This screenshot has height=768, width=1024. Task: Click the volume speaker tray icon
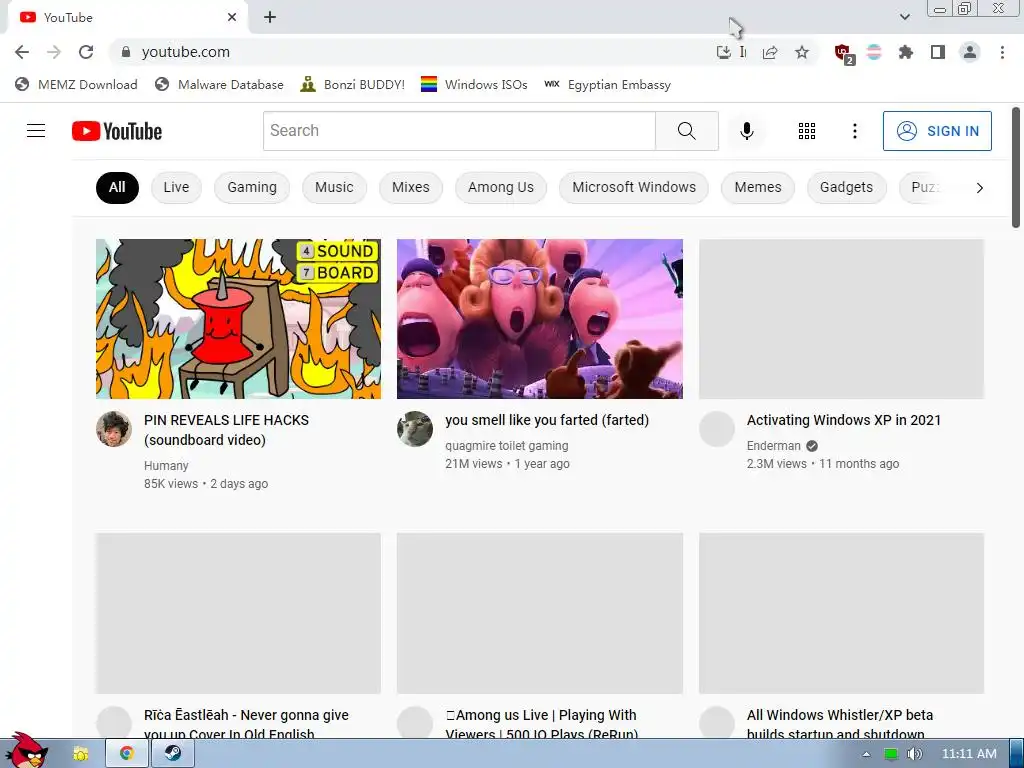pos(914,754)
